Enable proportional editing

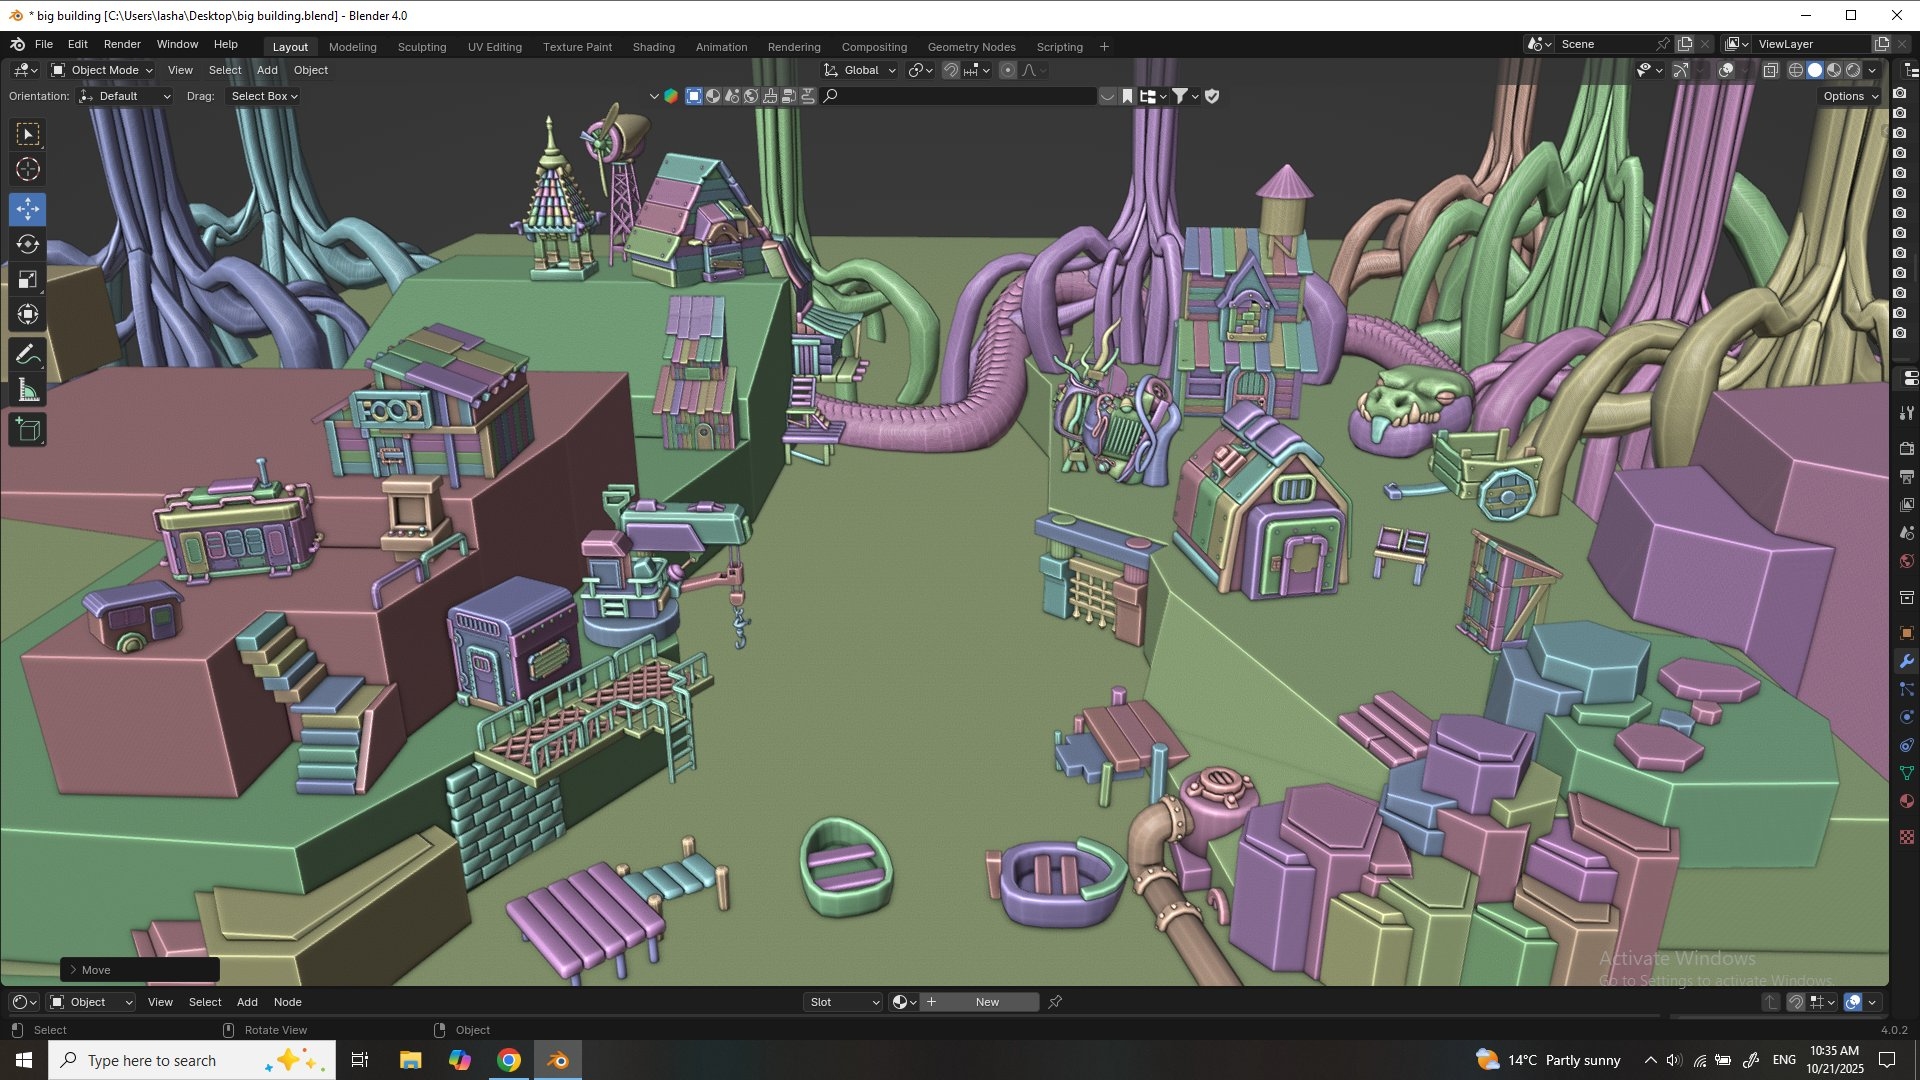coord(1008,70)
